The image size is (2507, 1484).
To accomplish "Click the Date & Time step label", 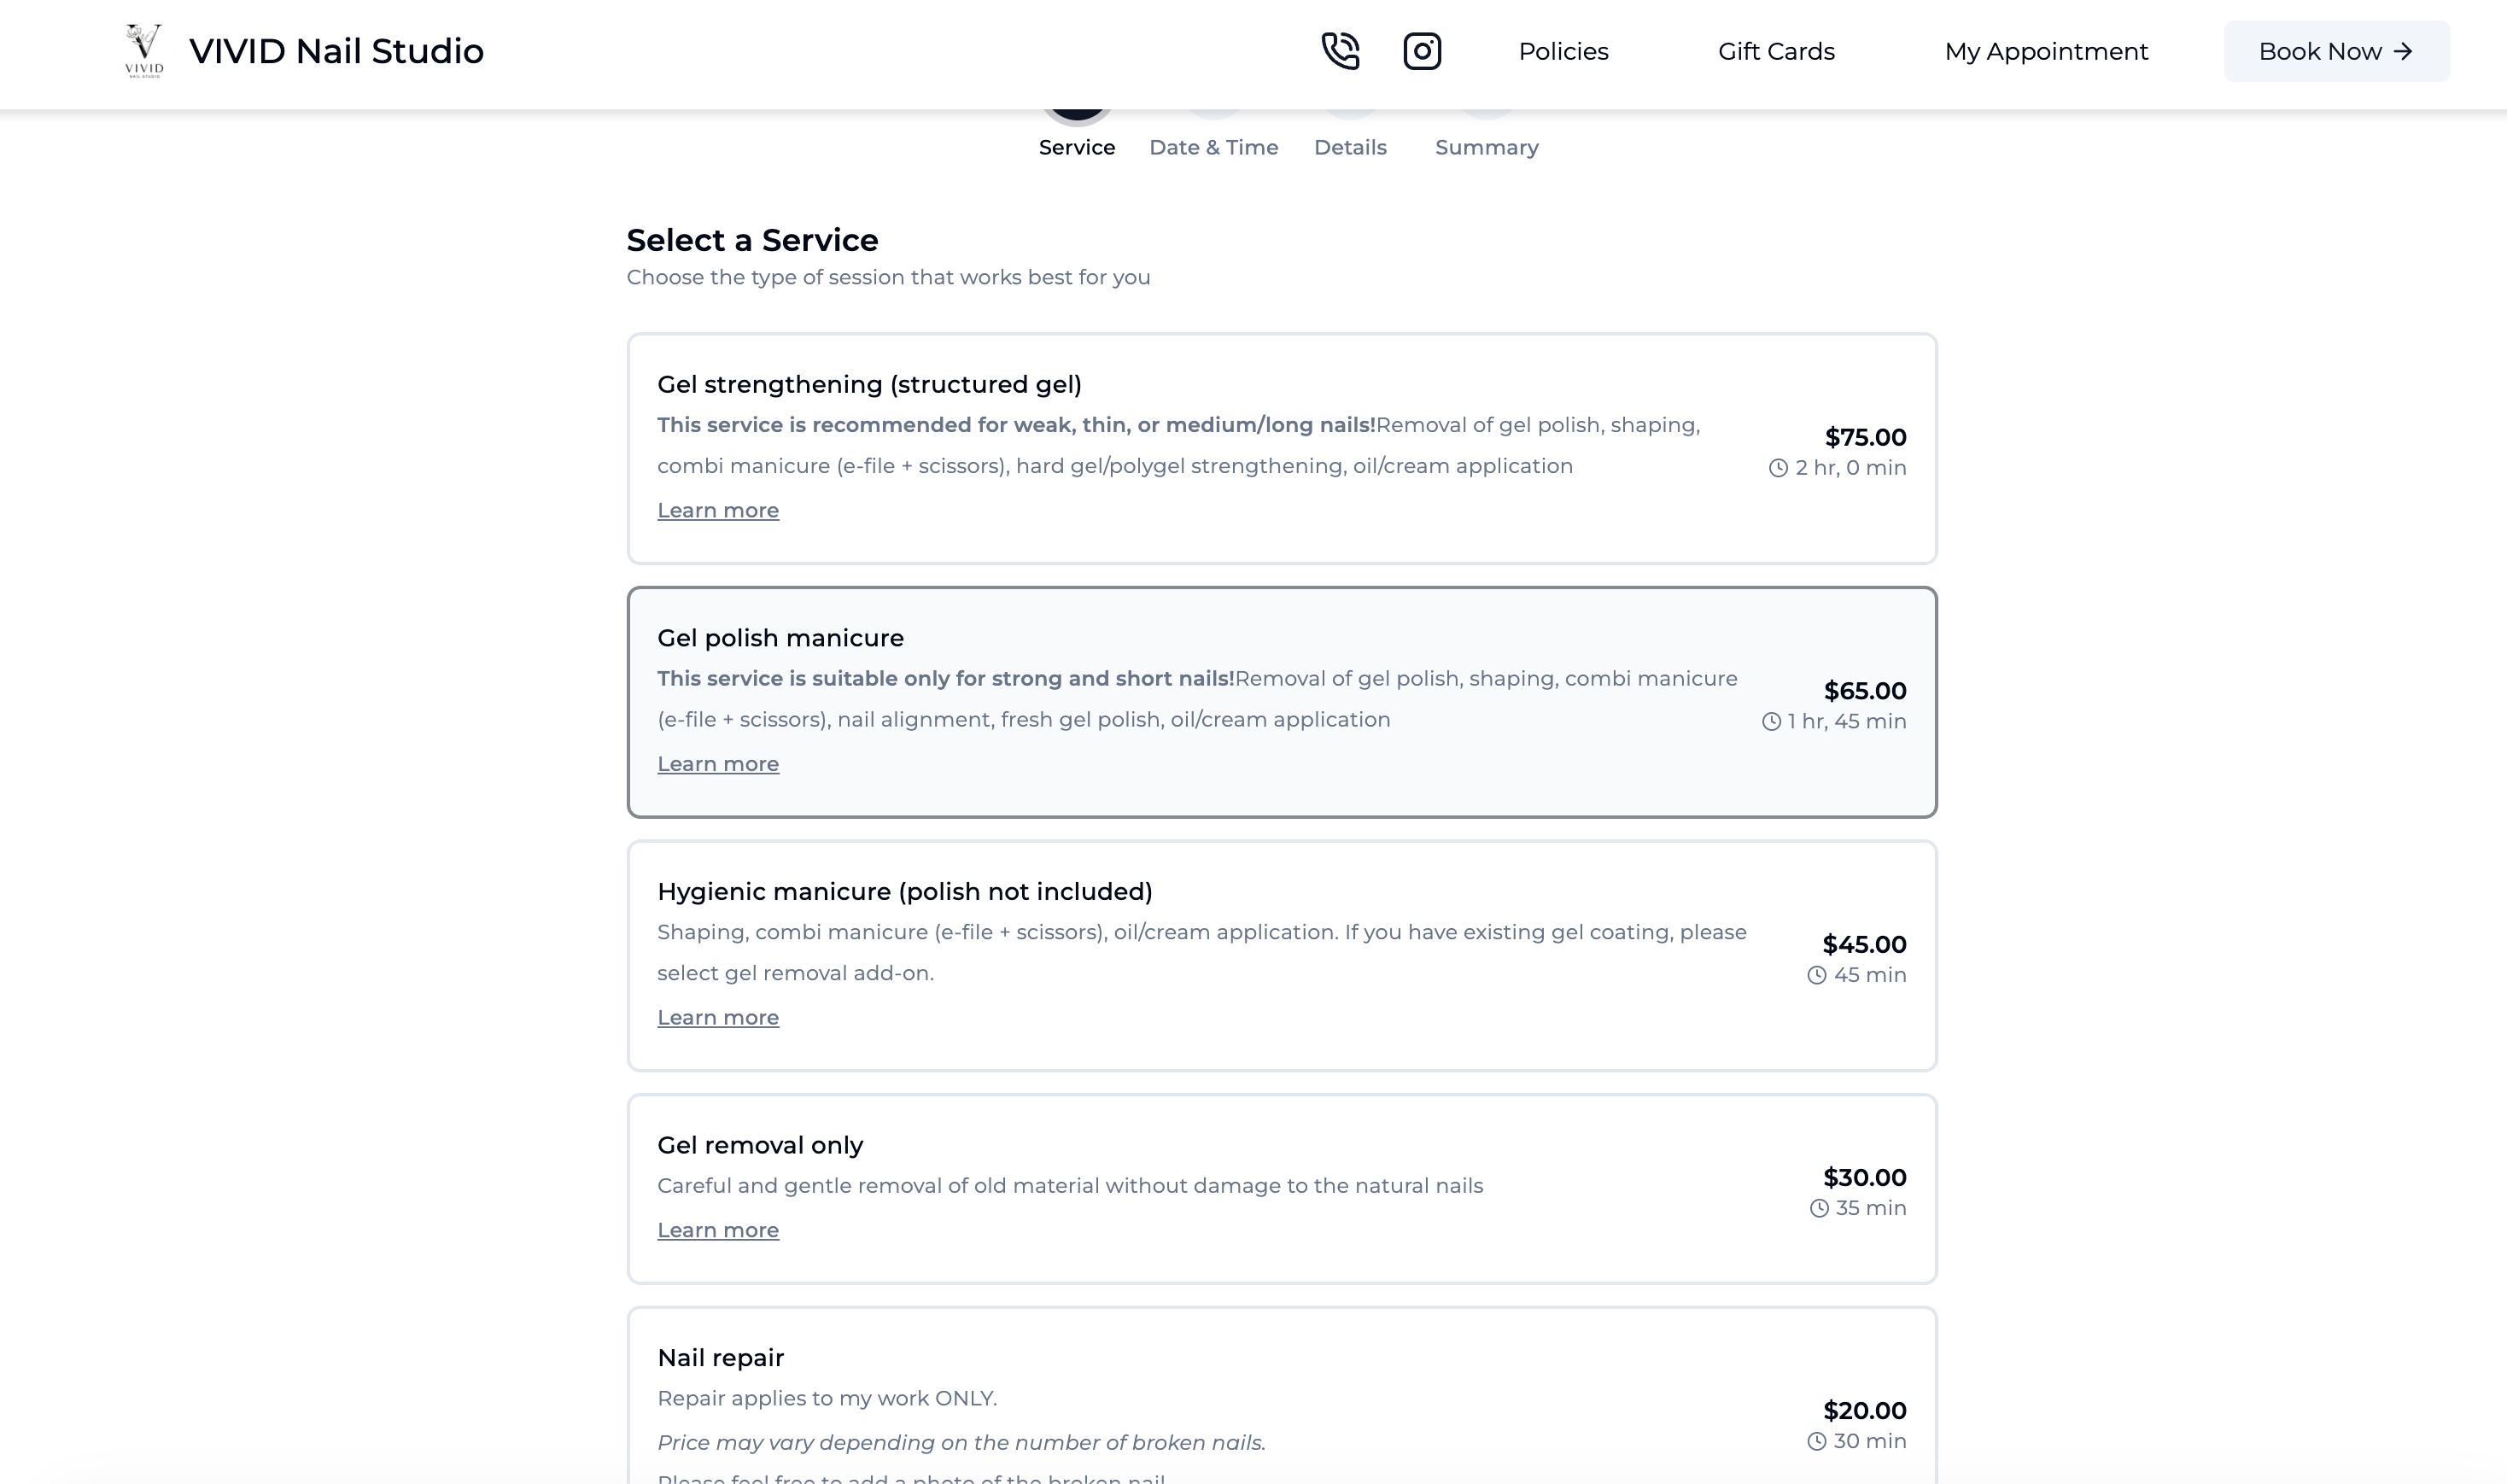I will click(1213, 147).
